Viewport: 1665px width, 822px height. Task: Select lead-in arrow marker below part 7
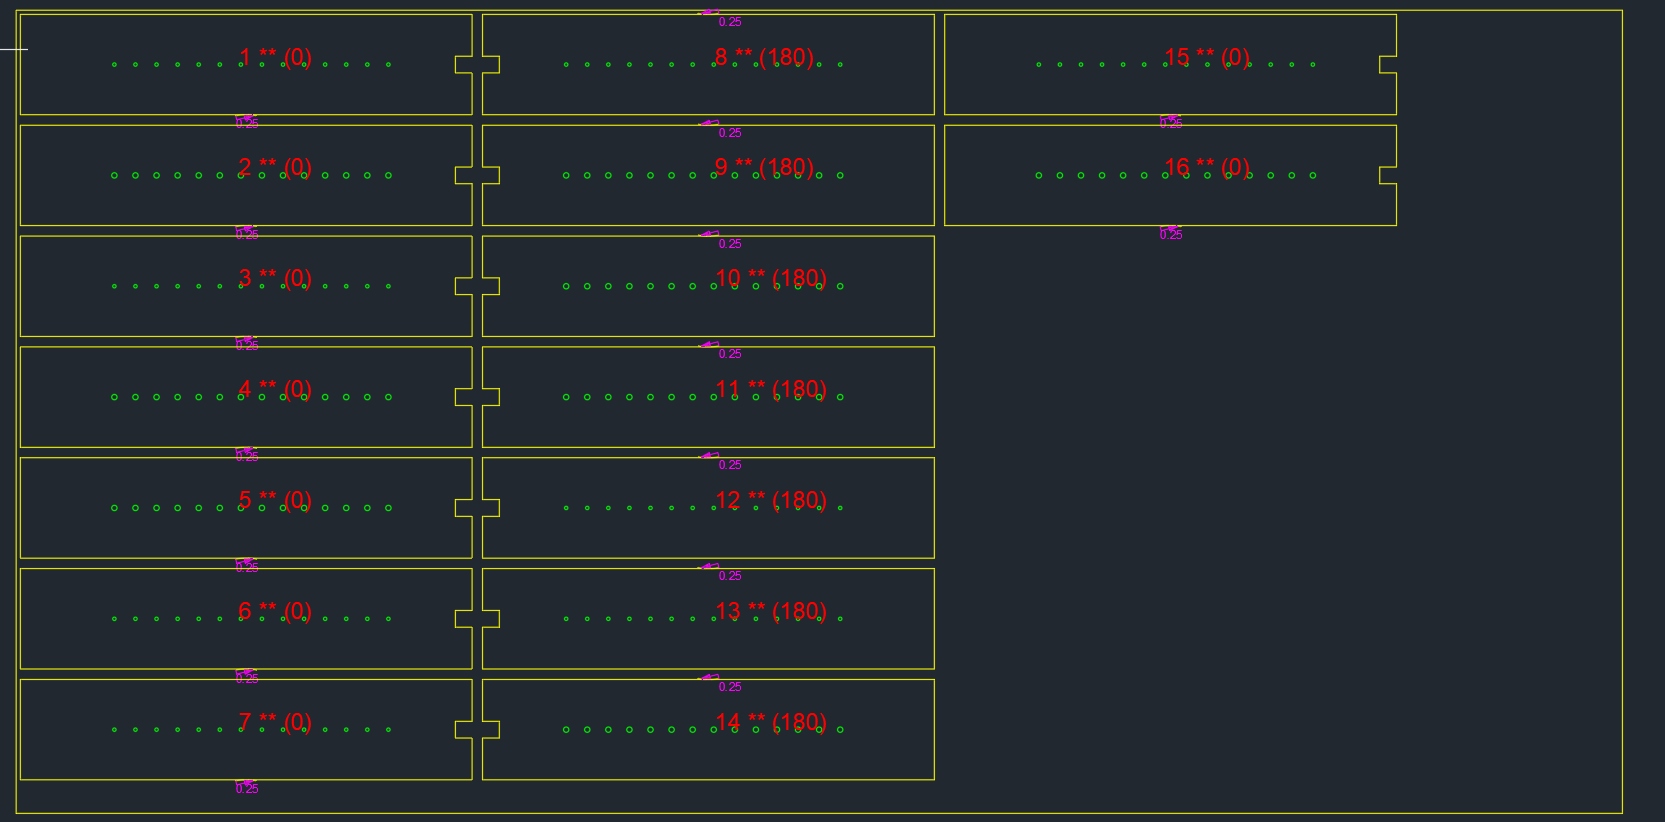(245, 783)
